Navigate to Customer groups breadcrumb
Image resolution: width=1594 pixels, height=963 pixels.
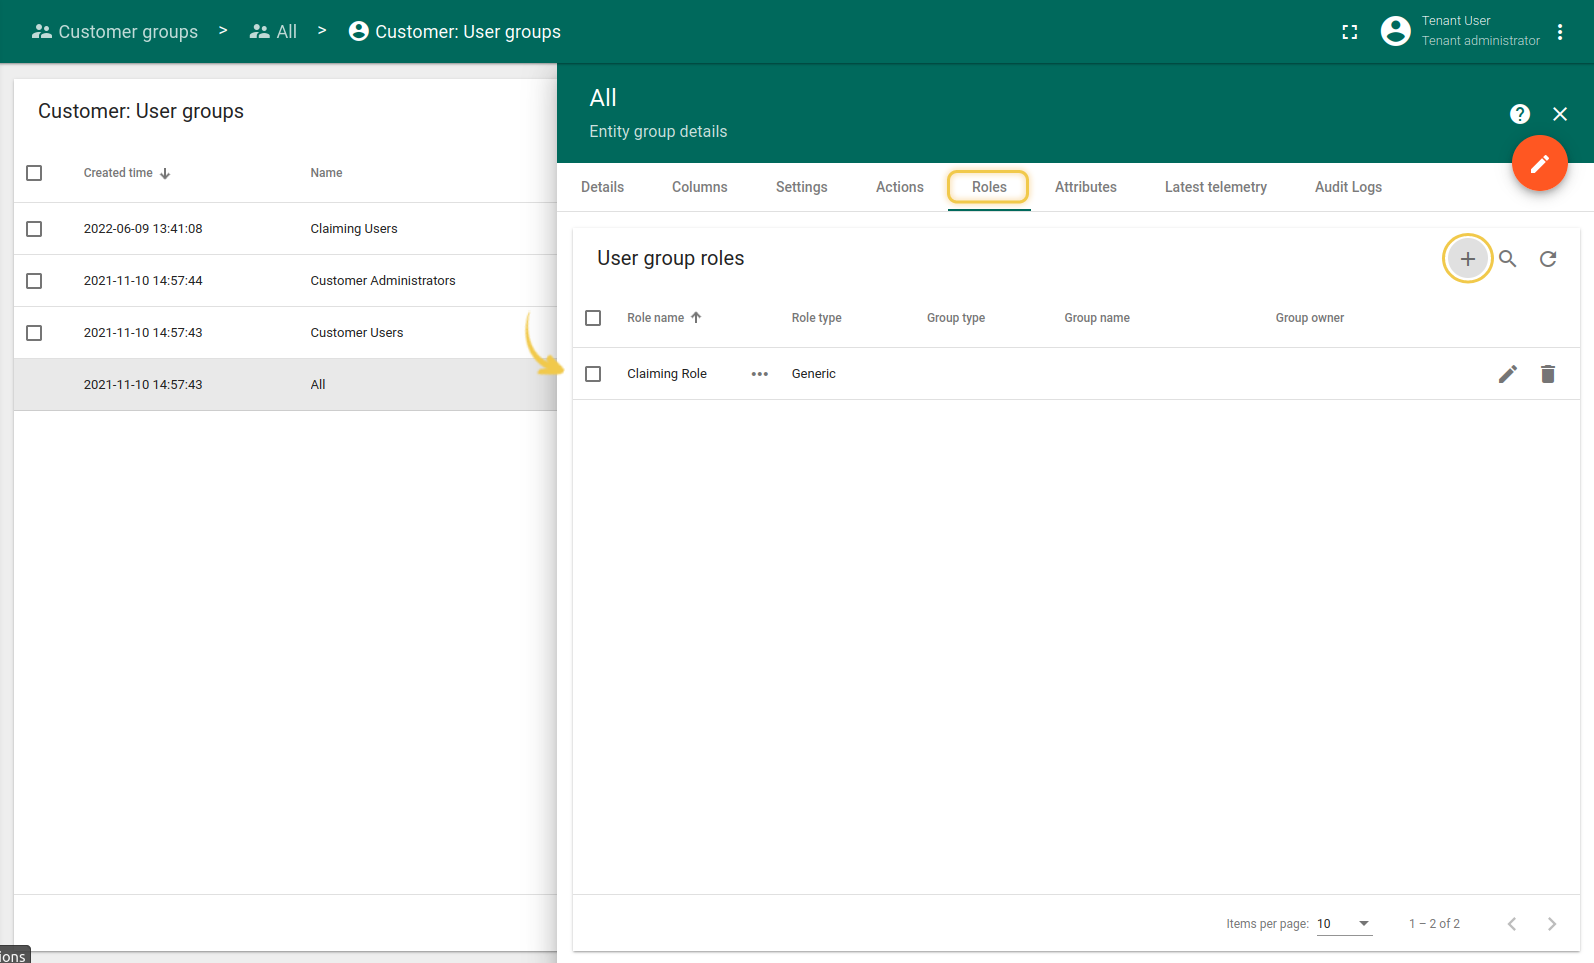click(x=128, y=32)
